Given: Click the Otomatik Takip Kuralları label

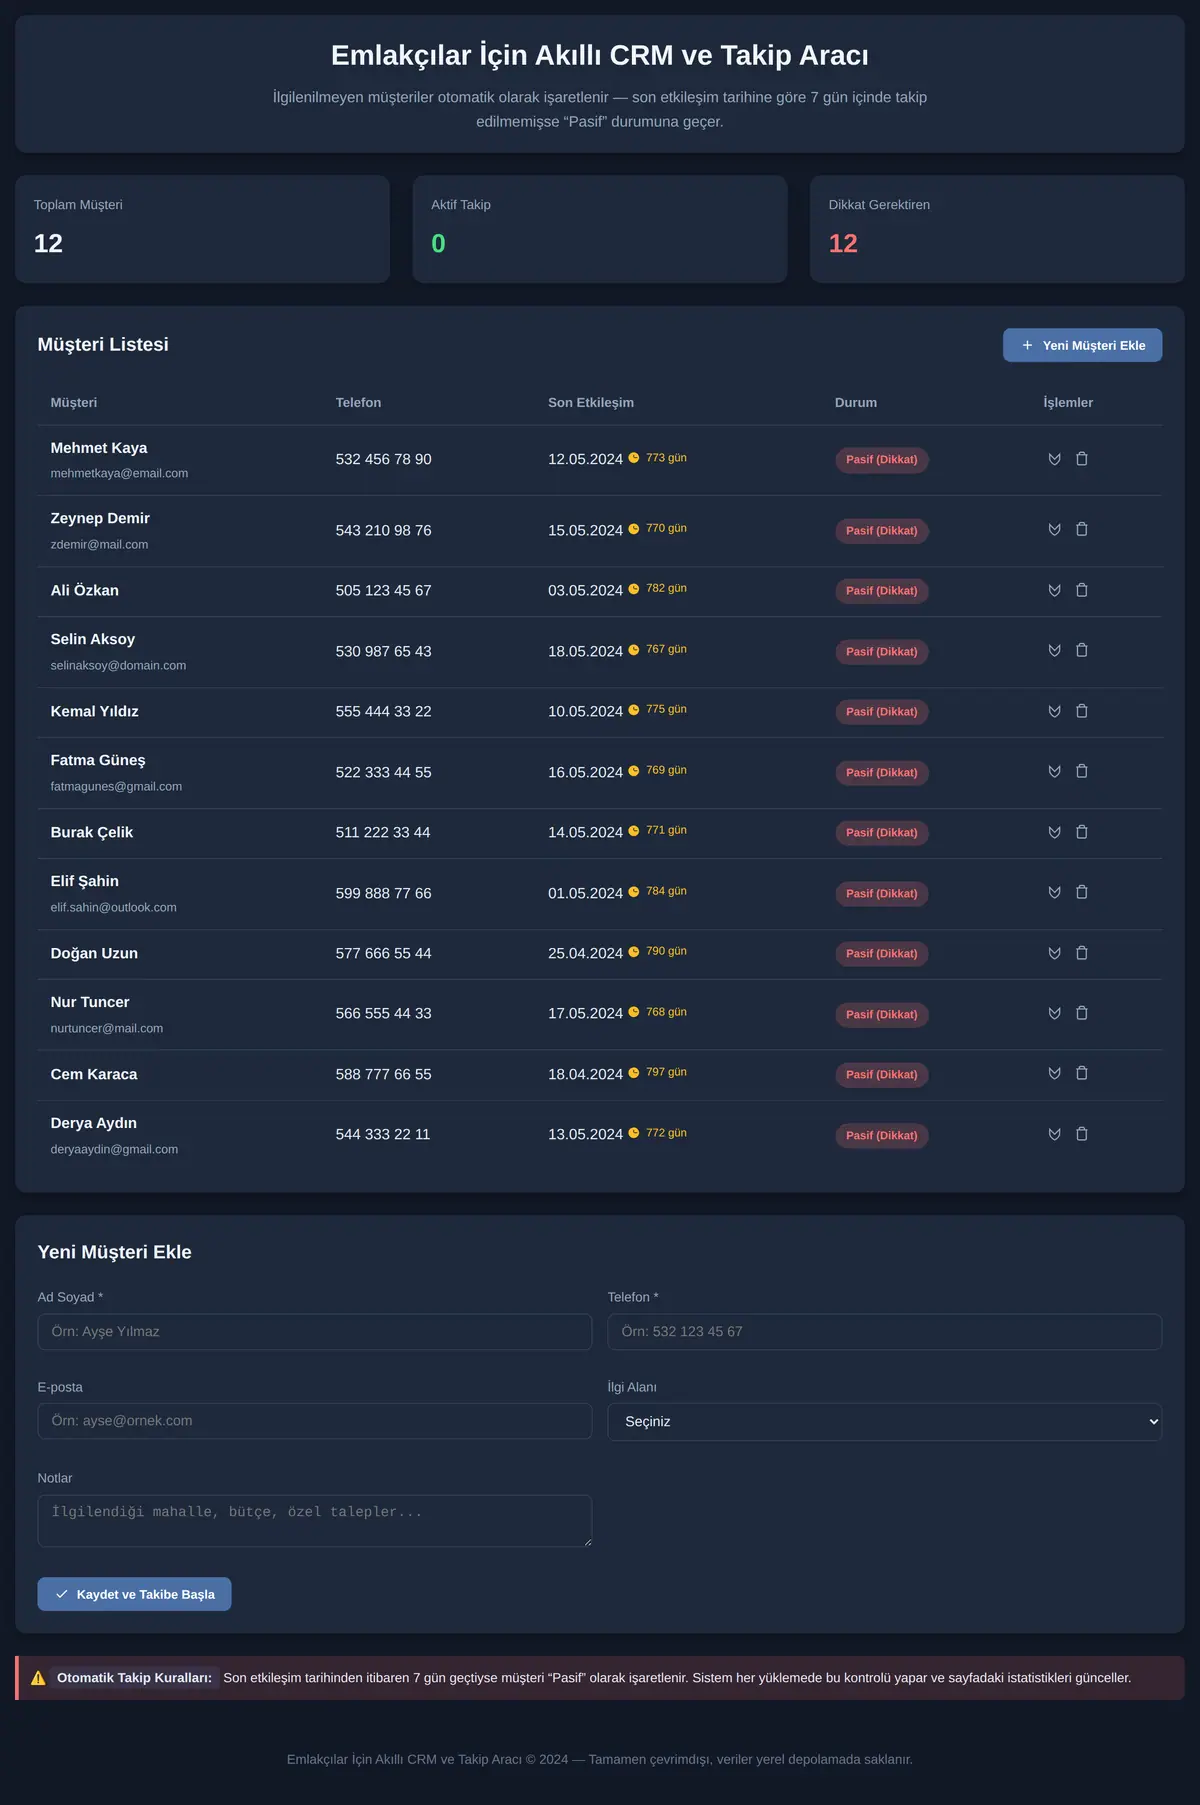Looking at the screenshot, I should pyautogui.click(x=134, y=1678).
